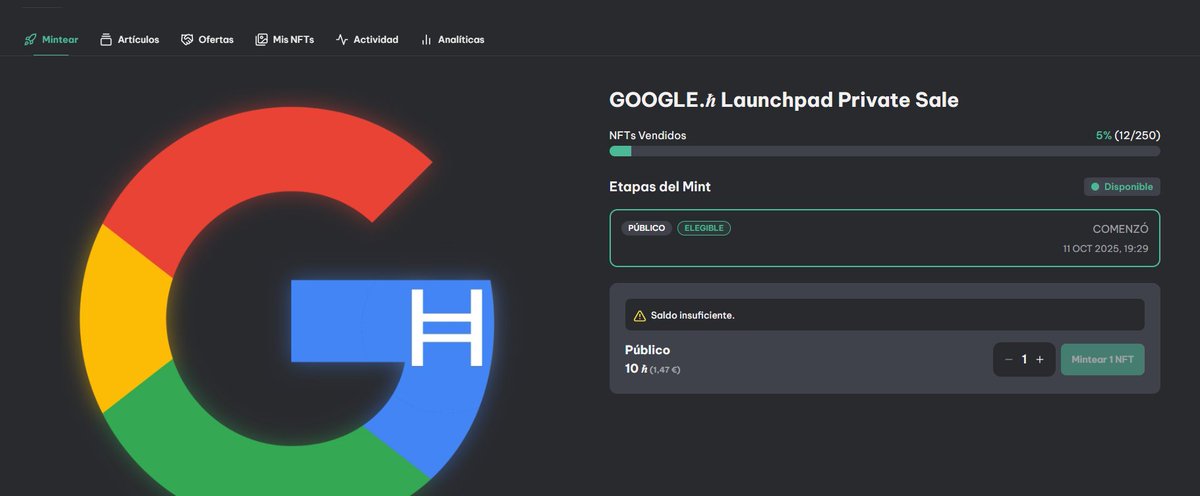Click the COMENZÓ label

point(1120,228)
